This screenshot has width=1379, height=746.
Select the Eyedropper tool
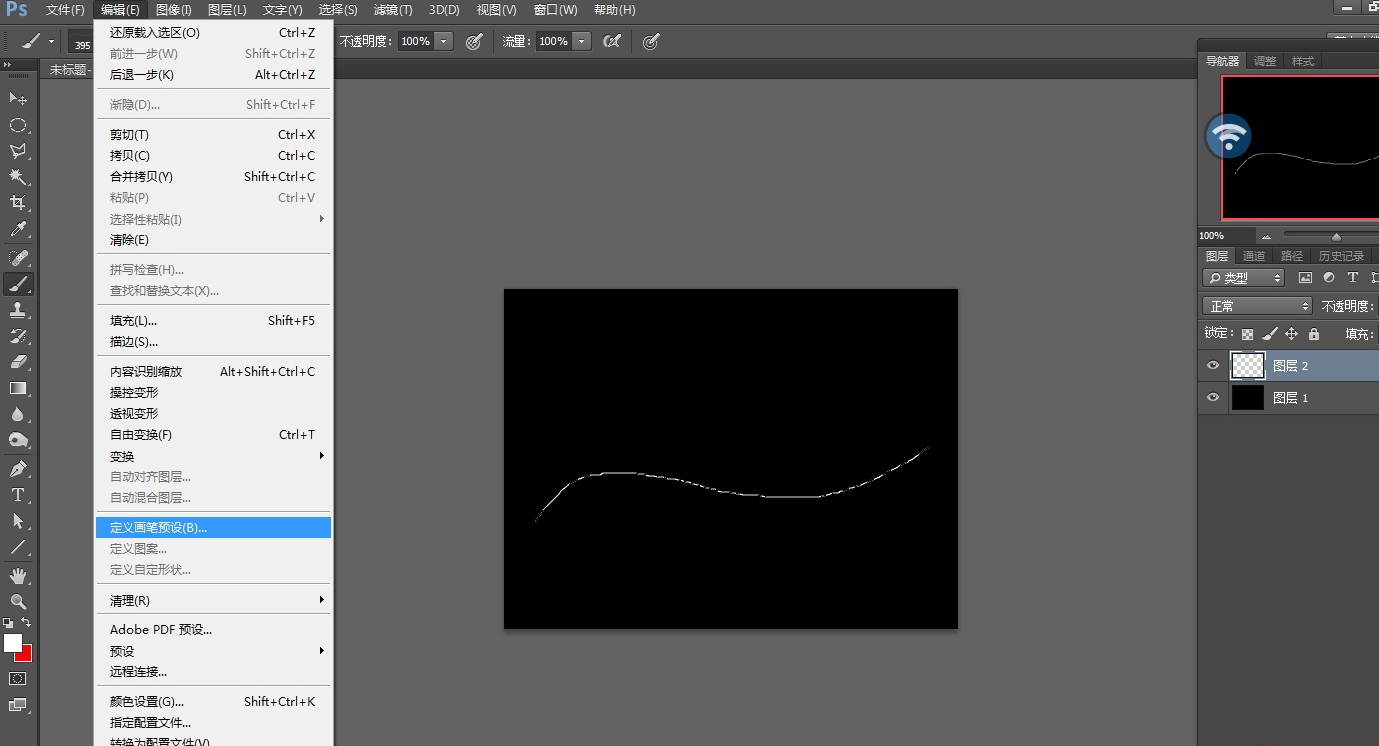coord(18,230)
